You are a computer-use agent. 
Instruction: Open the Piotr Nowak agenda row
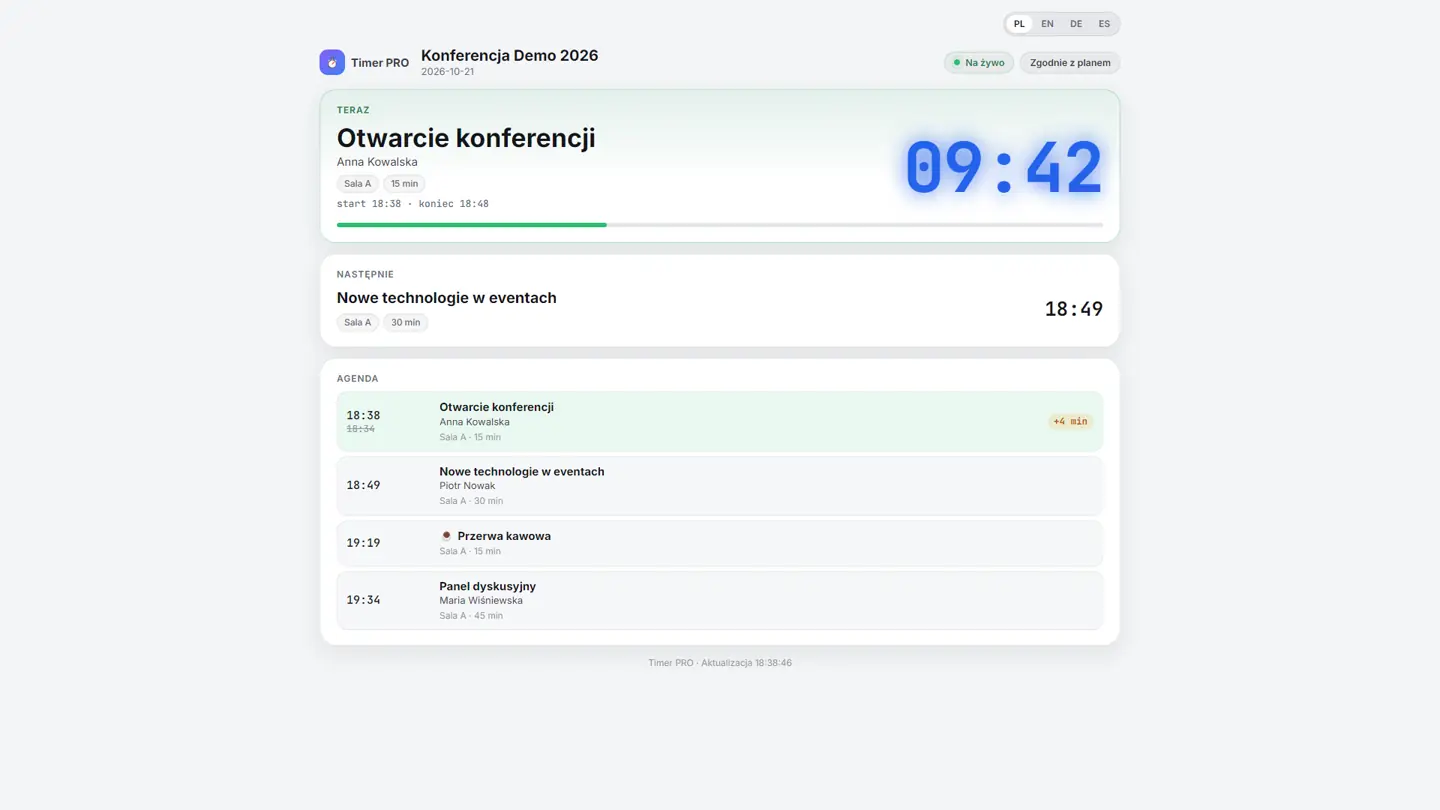(720, 485)
